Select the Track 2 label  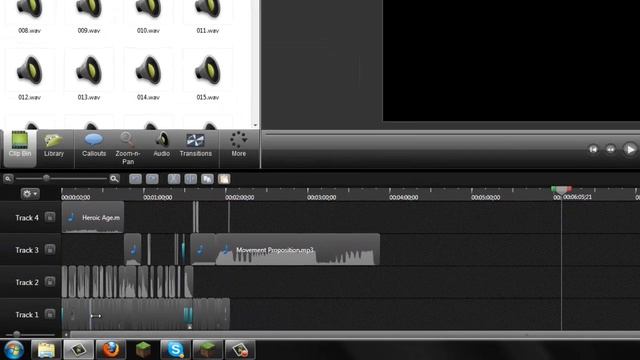tap(27, 282)
